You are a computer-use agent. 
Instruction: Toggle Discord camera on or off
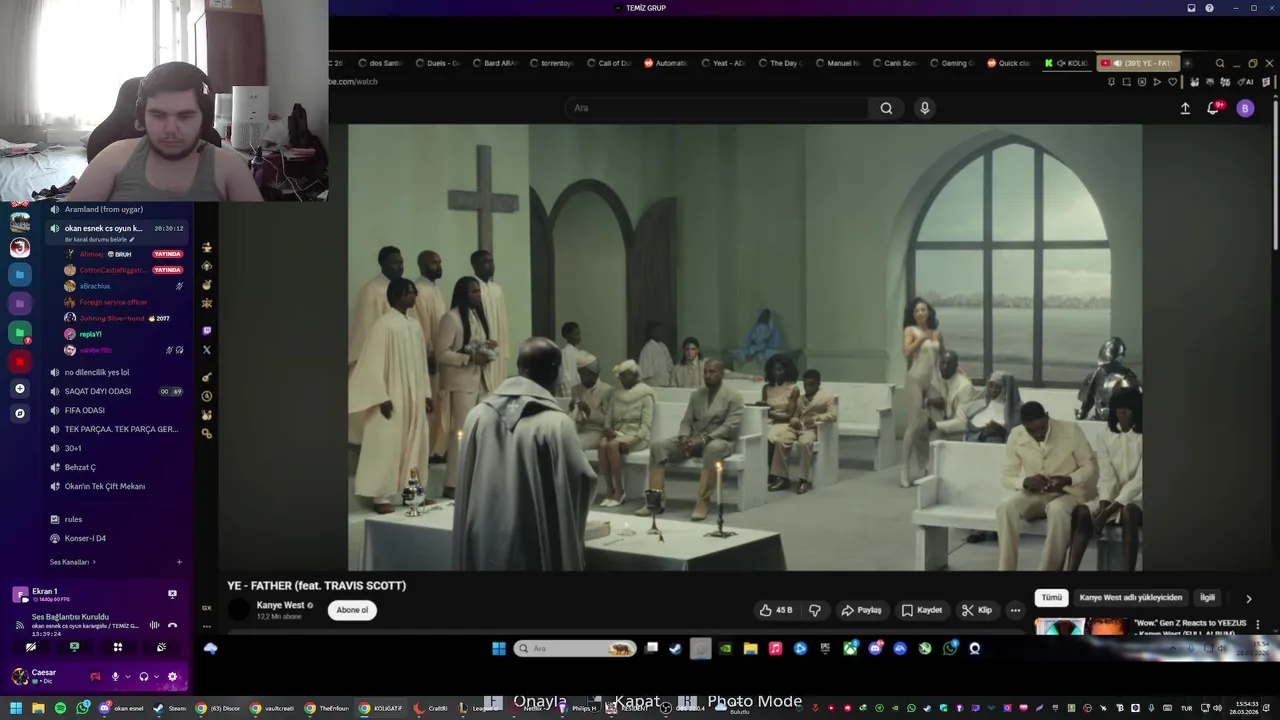[x=30, y=647]
